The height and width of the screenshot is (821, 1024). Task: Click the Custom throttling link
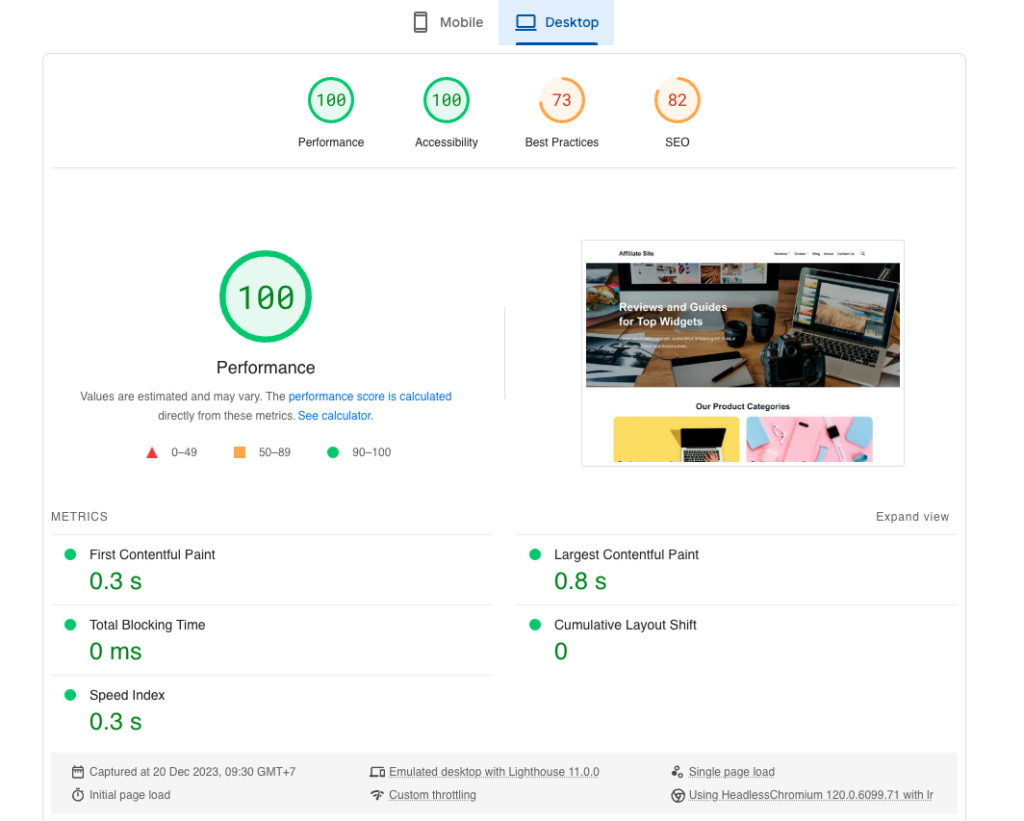click(432, 794)
